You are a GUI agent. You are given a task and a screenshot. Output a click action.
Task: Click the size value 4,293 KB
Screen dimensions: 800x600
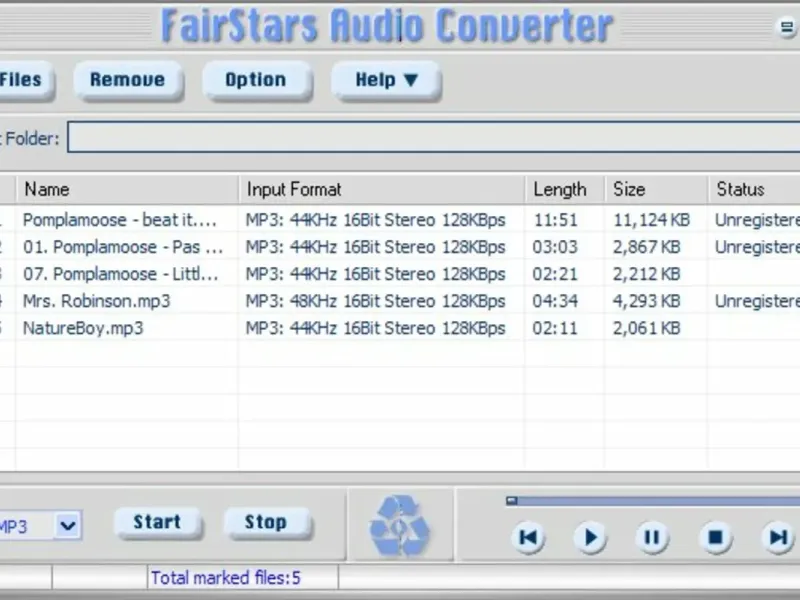(646, 301)
